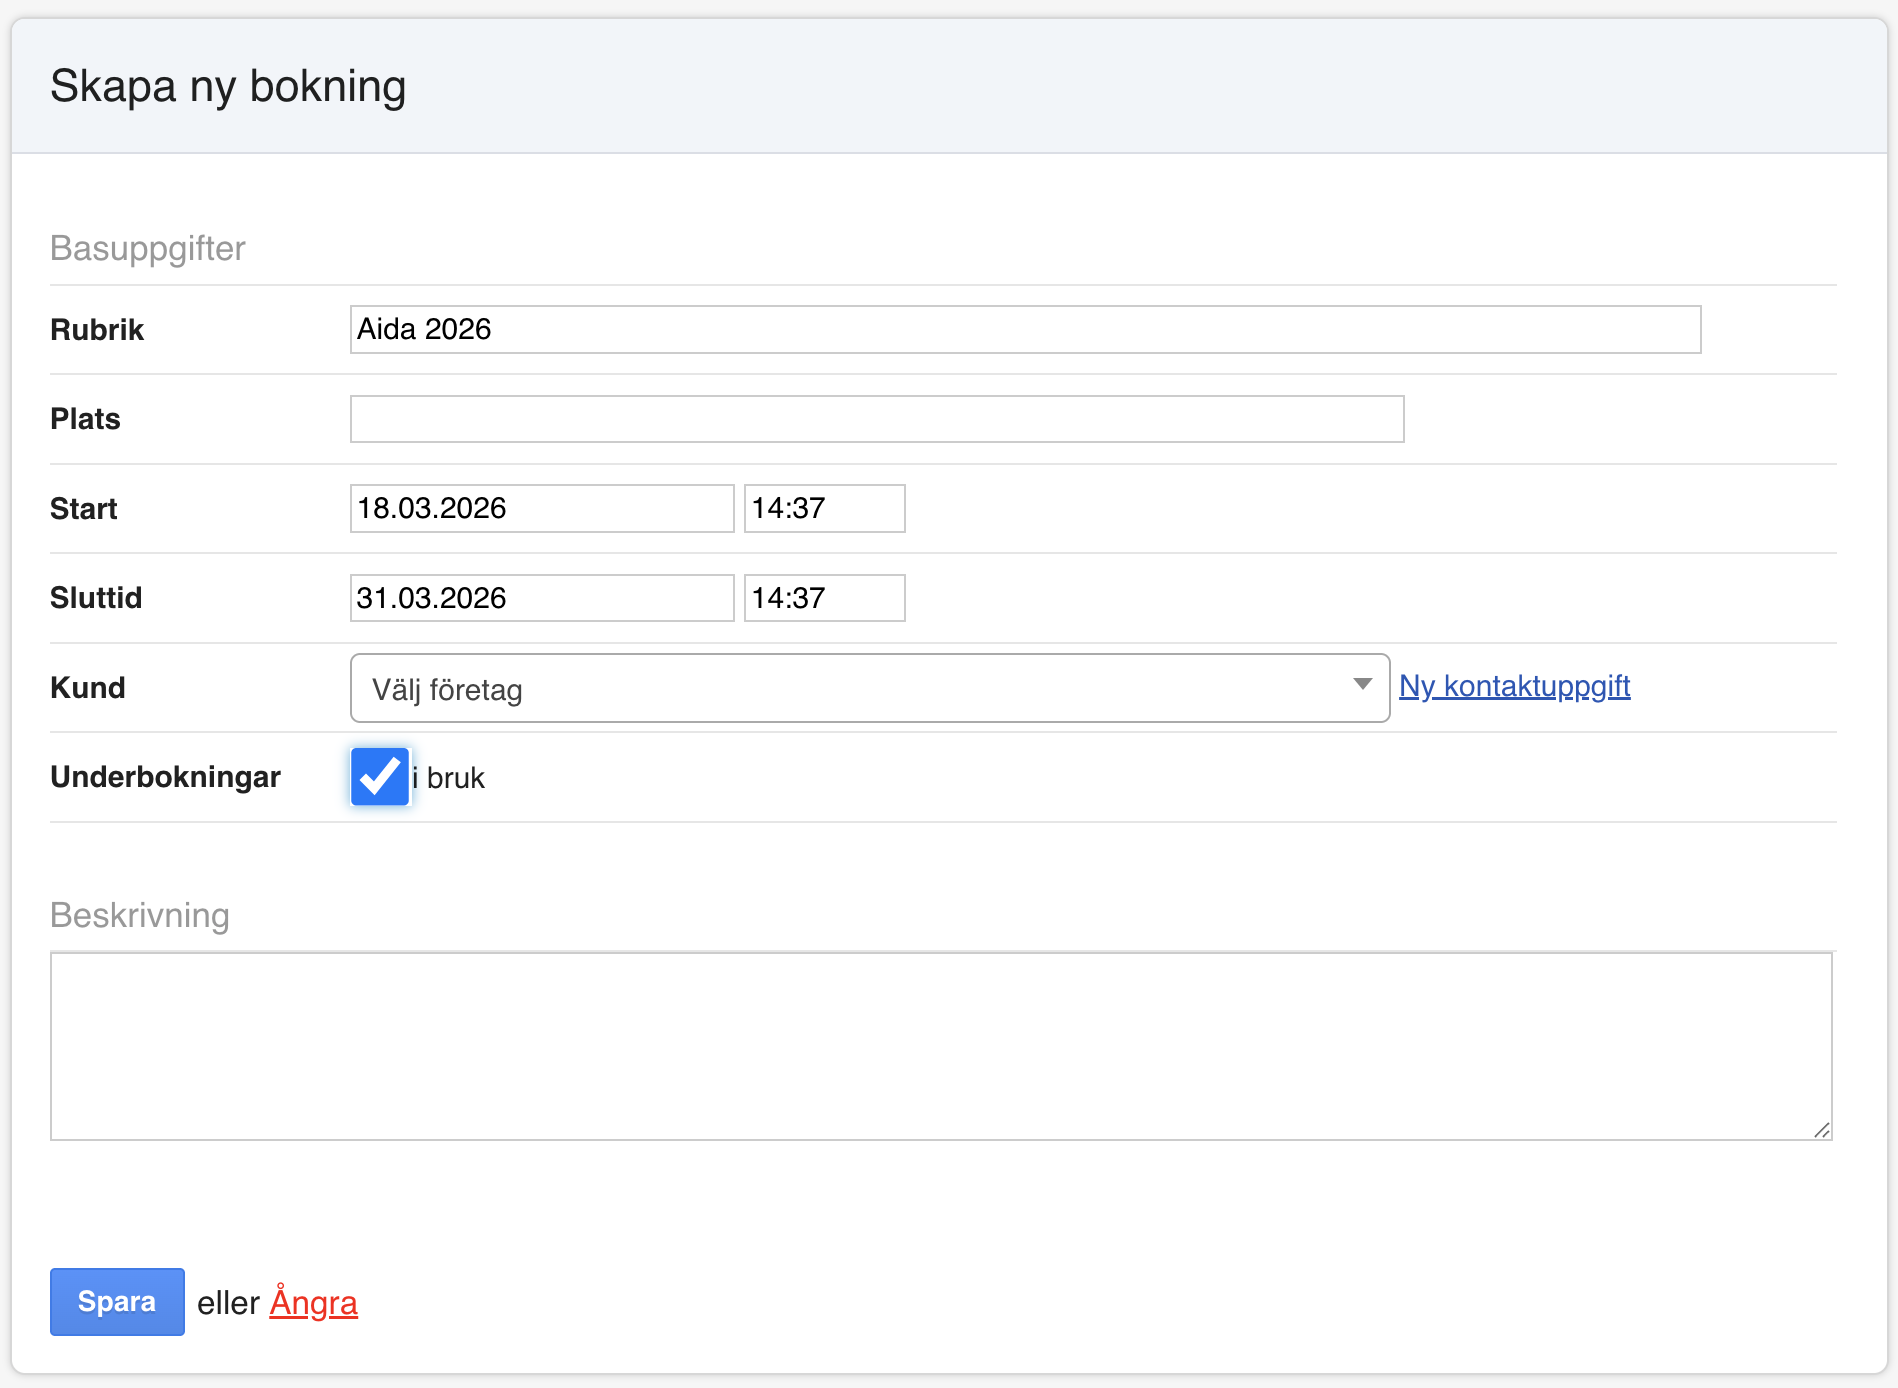Click the Skapa ny bokning heading

tap(228, 86)
